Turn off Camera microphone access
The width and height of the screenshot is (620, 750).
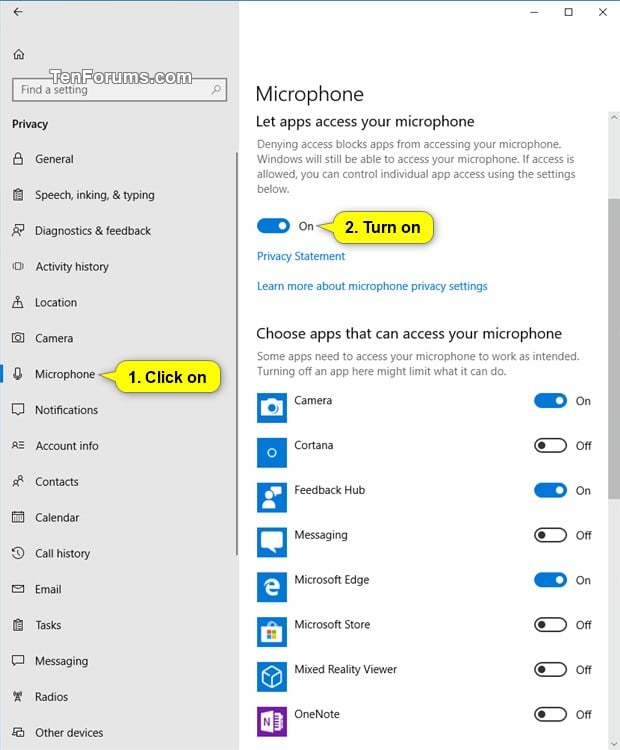551,401
